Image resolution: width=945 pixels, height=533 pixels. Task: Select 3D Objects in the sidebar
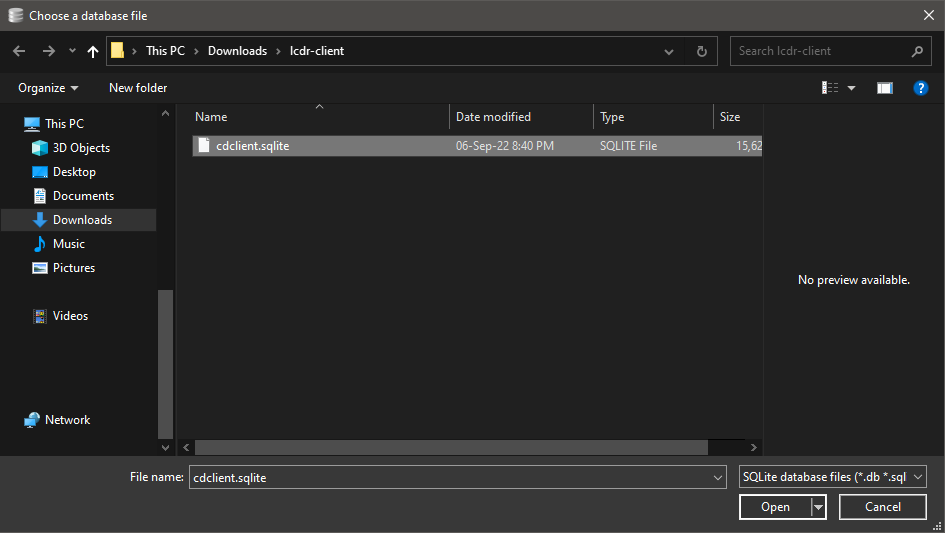coord(81,148)
